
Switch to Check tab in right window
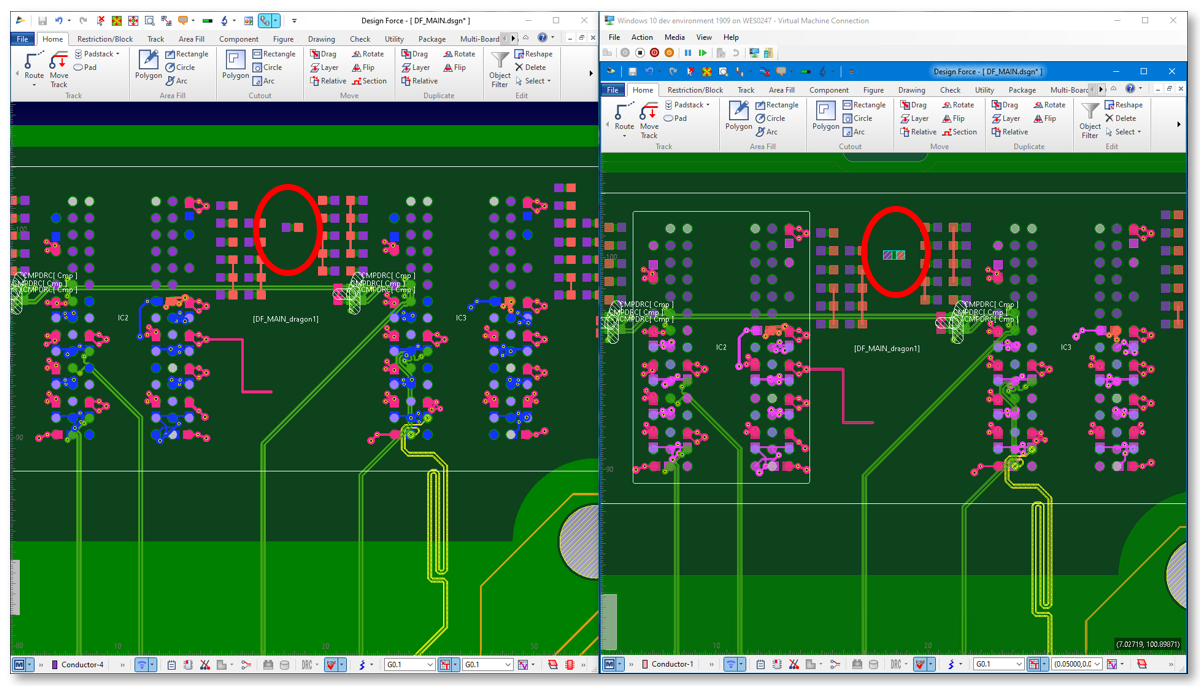950,90
